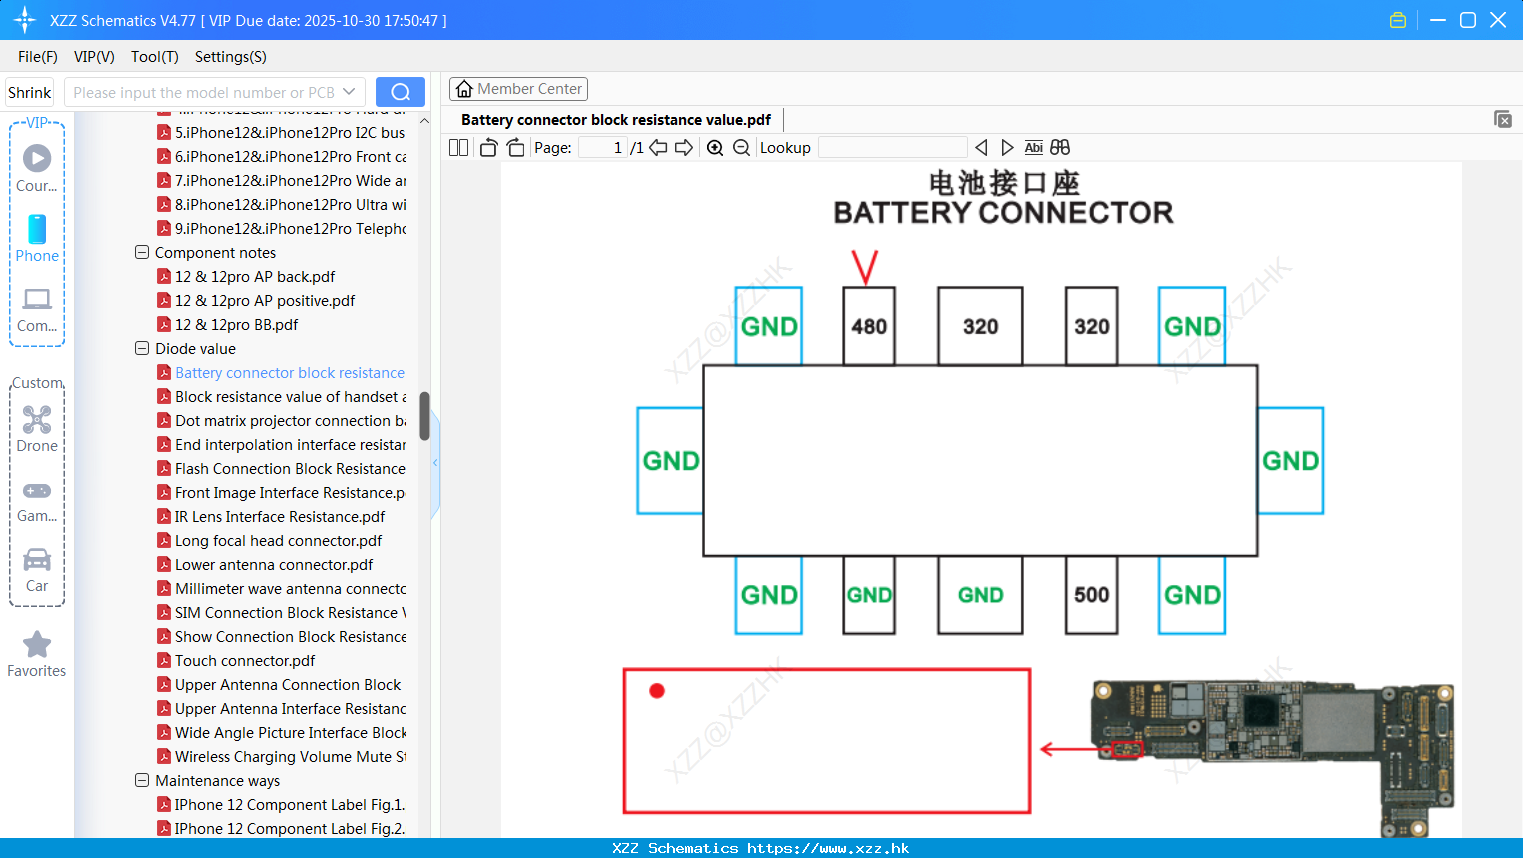This screenshot has width=1523, height=858.
Task: Click the binoculars search icon
Action: point(1060,147)
